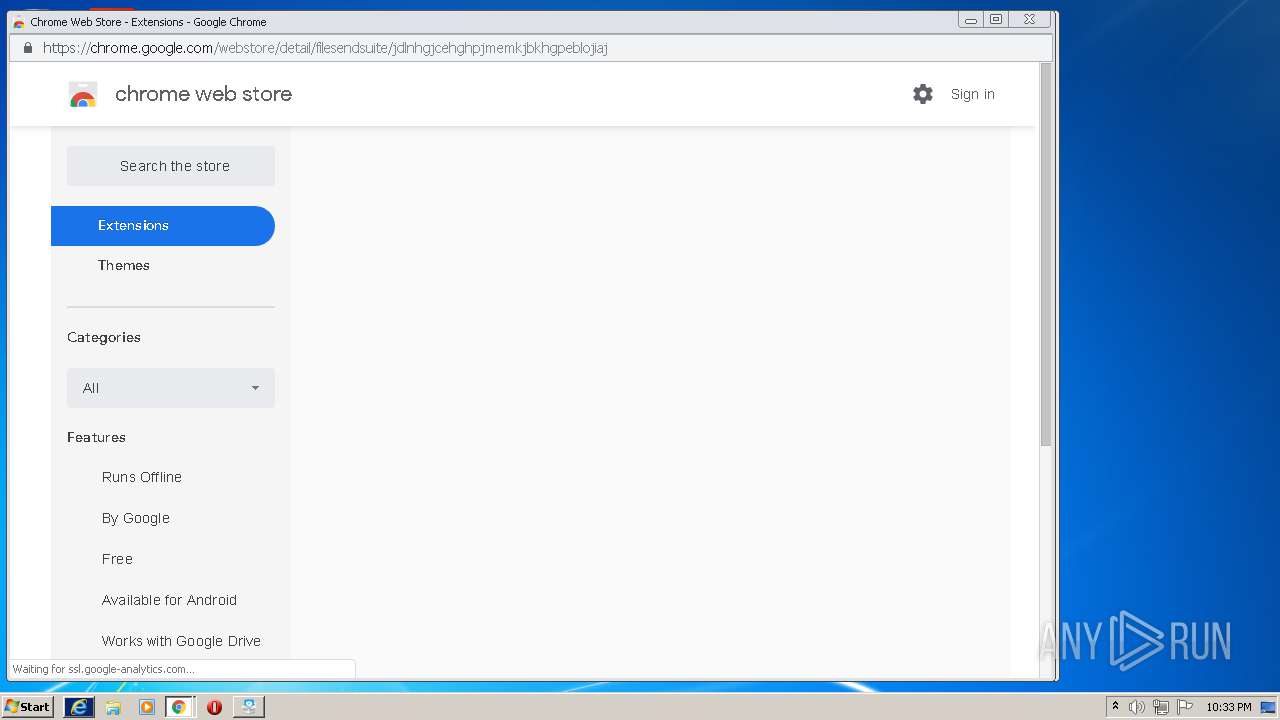This screenshot has width=1280, height=720.
Task: Click the Show desktop button on the taskbar
Action: pyautogui.click(x=1268, y=707)
